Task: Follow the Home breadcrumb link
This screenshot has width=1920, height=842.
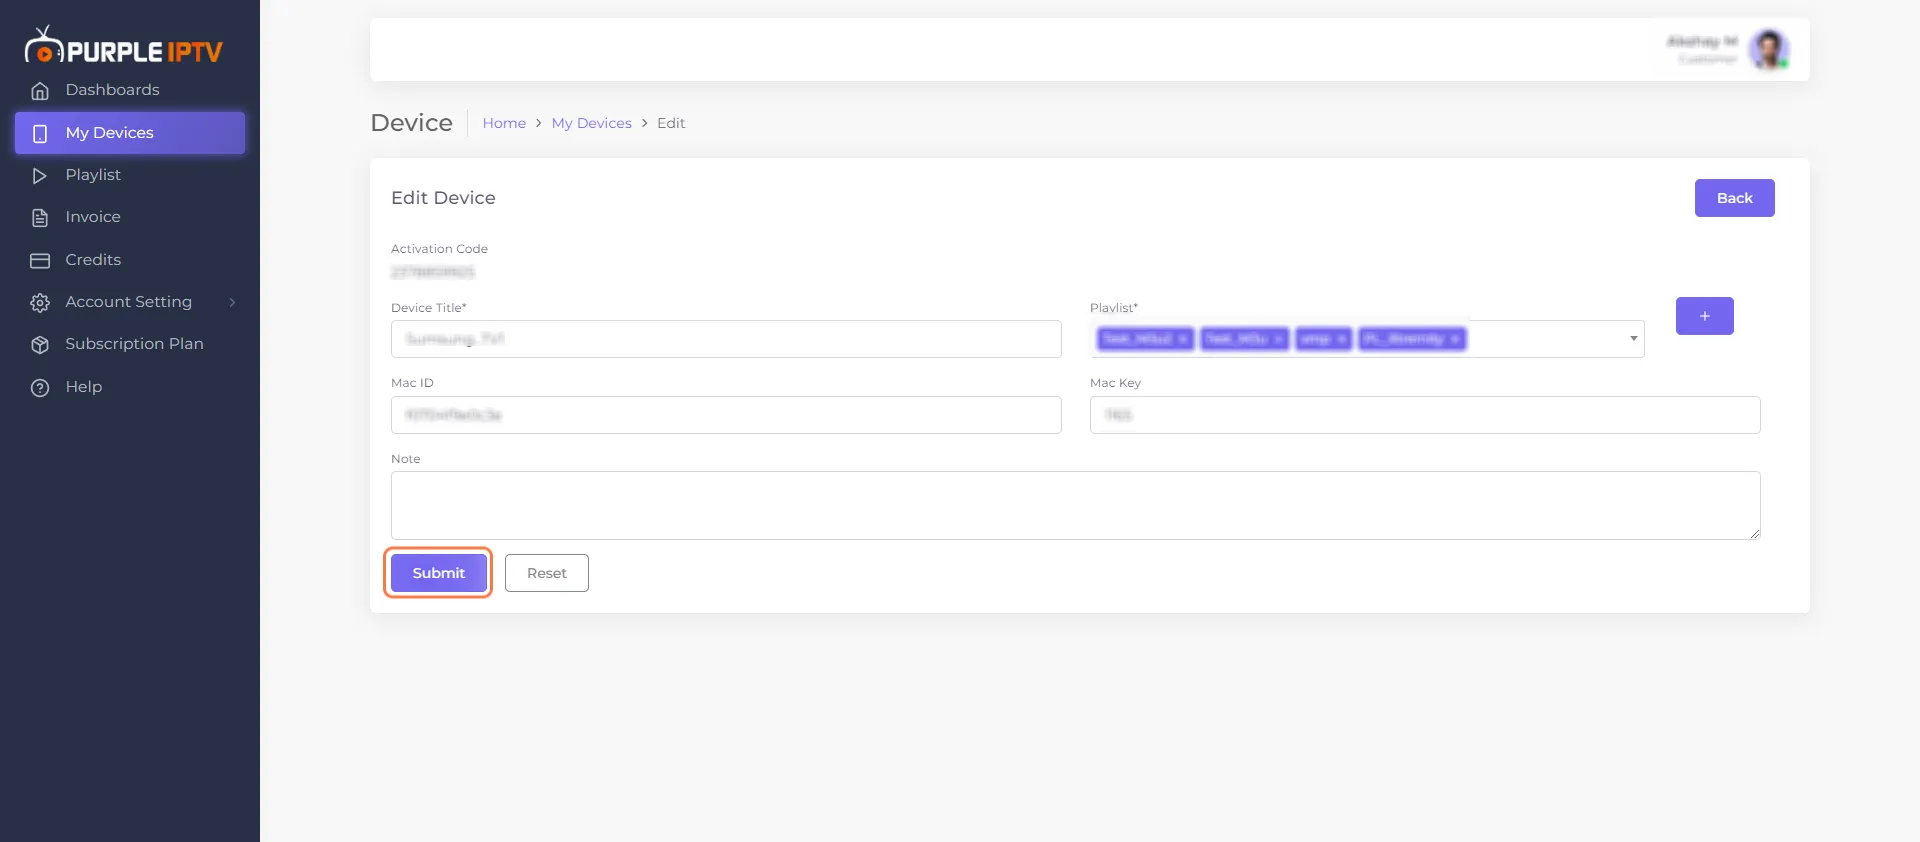Action: (x=504, y=123)
